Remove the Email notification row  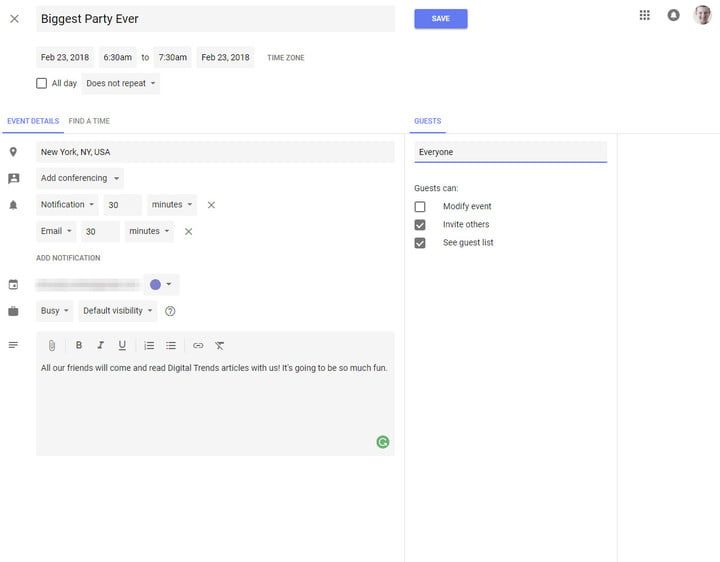tap(188, 232)
